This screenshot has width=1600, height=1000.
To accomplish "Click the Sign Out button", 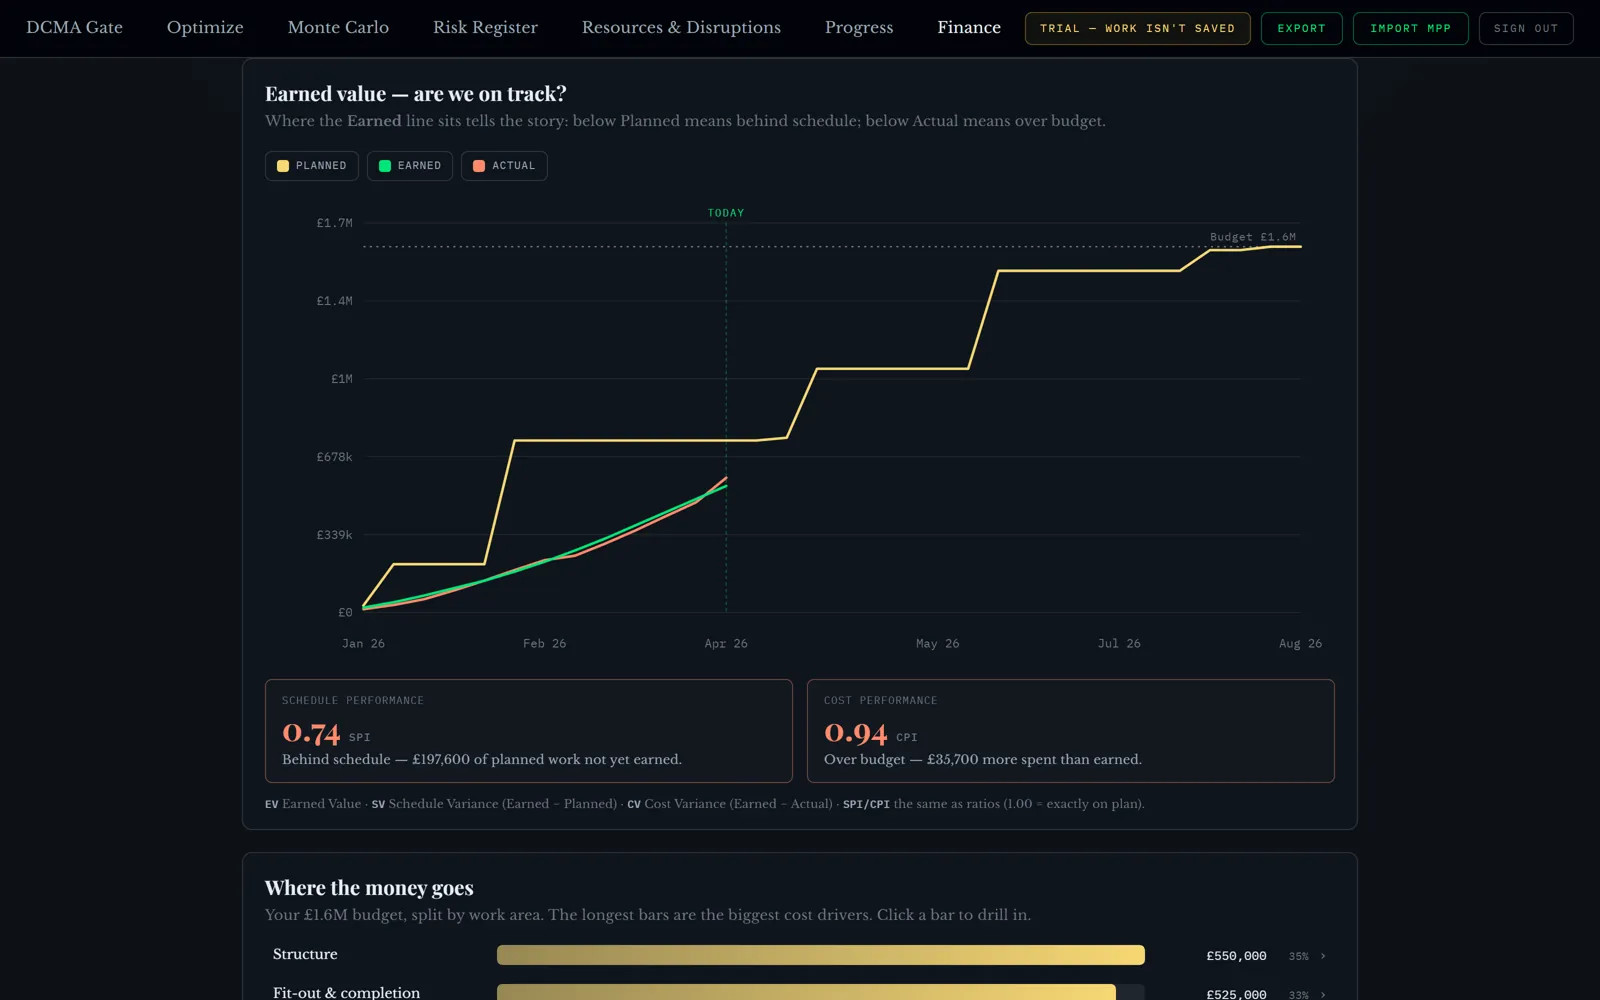I will coord(1526,29).
